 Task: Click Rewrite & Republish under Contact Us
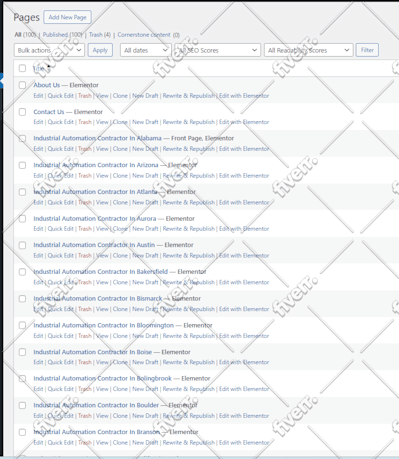(189, 122)
